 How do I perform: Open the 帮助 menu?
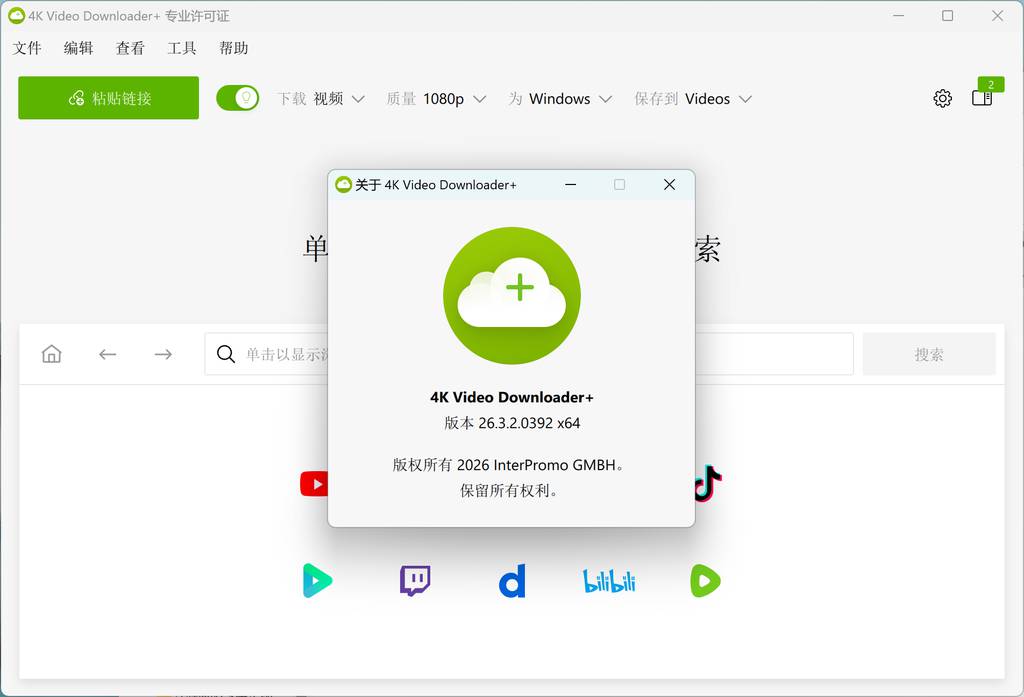(x=233, y=48)
